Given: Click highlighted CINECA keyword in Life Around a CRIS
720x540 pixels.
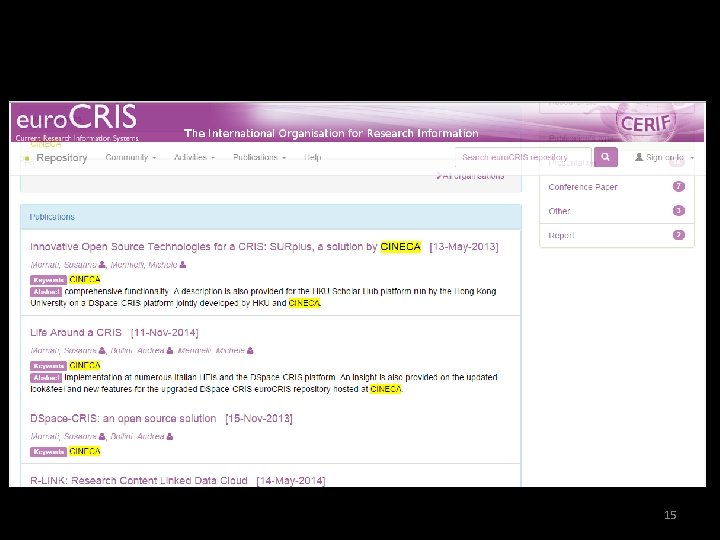Looking at the screenshot, I should [84, 366].
